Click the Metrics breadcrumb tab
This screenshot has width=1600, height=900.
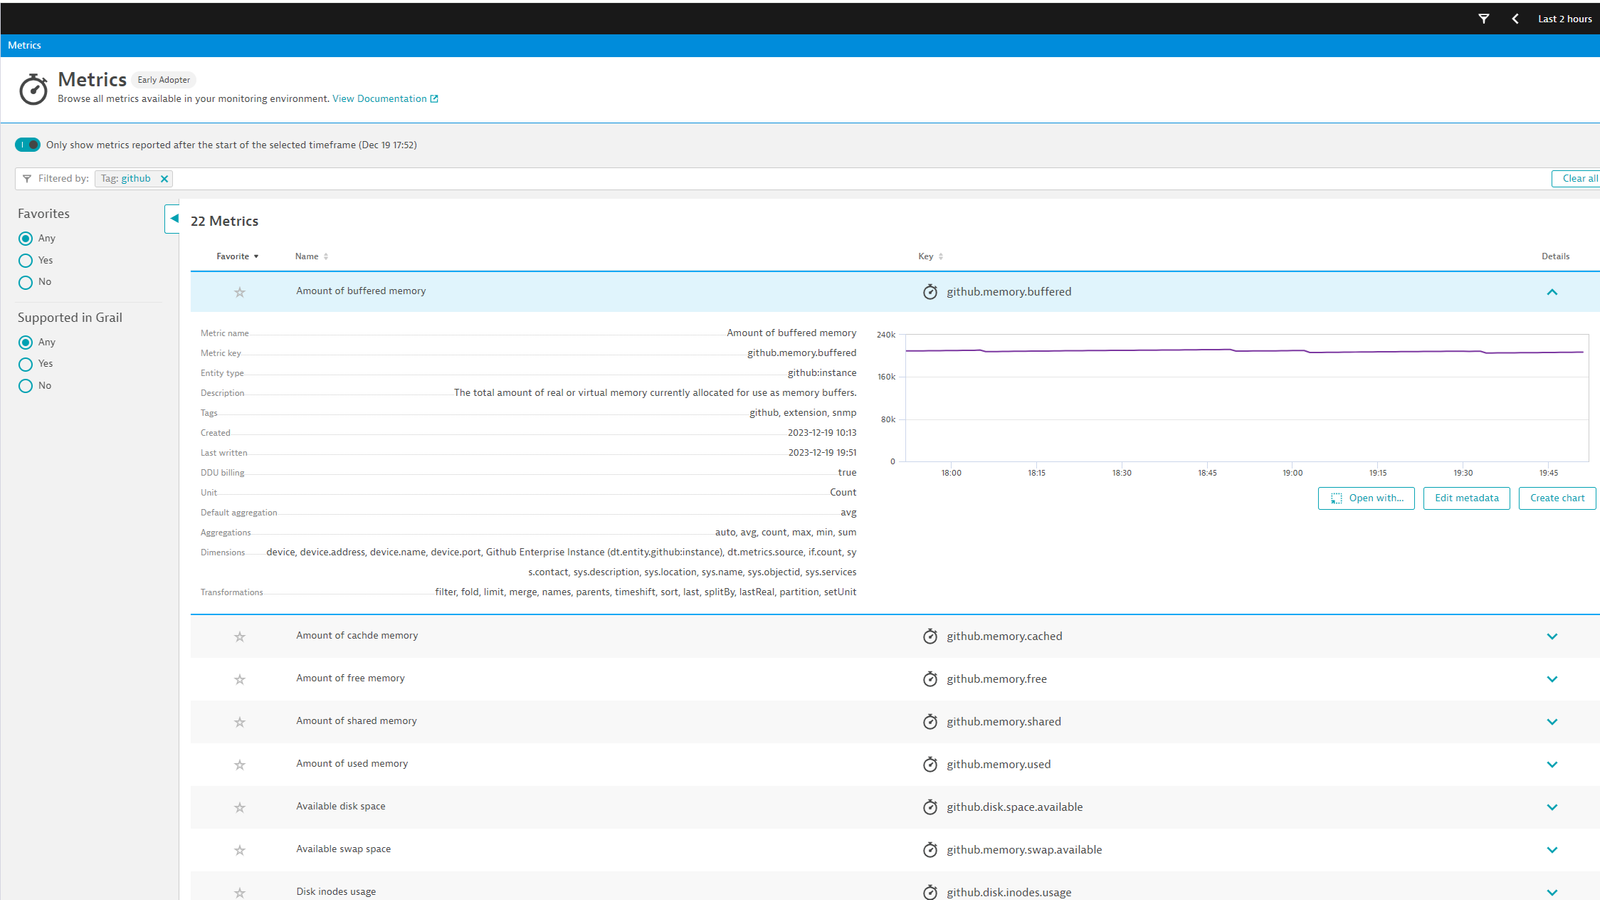tap(25, 45)
